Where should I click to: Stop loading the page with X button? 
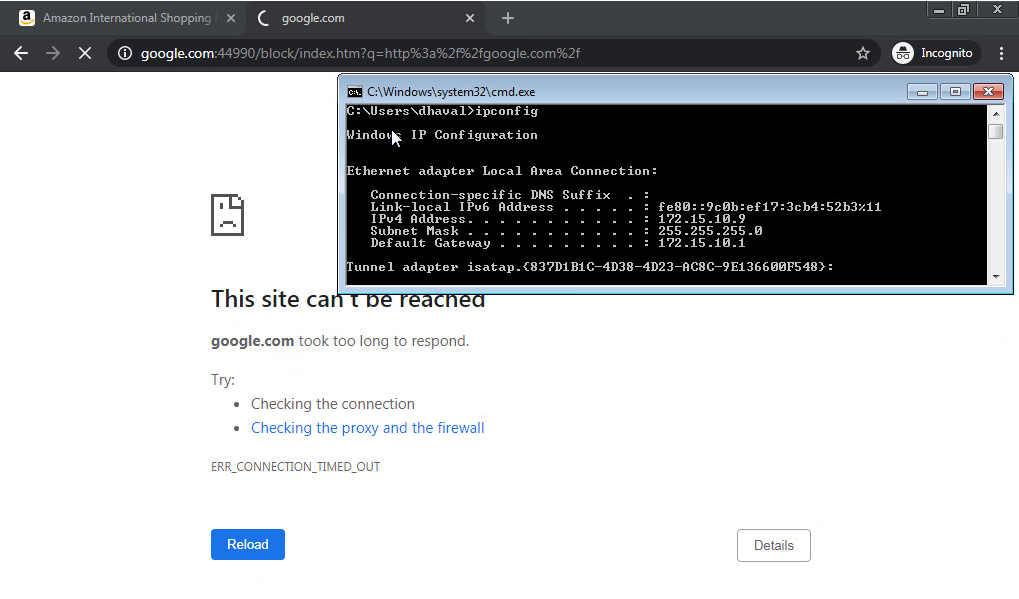point(84,53)
